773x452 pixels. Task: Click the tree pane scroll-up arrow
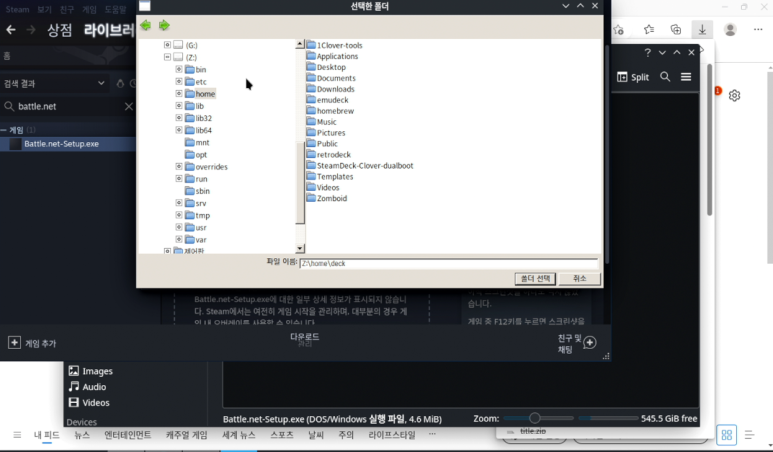pyautogui.click(x=300, y=44)
